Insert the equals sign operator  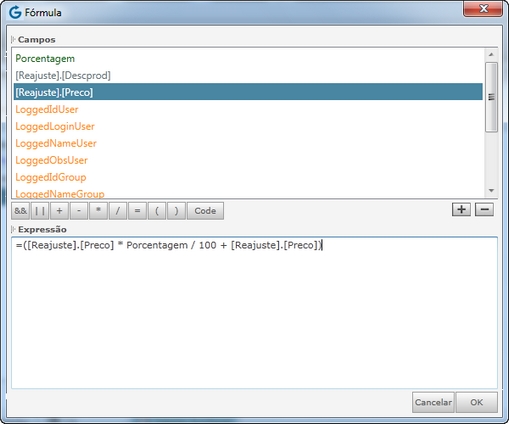pyautogui.click(x=137, y=211)
